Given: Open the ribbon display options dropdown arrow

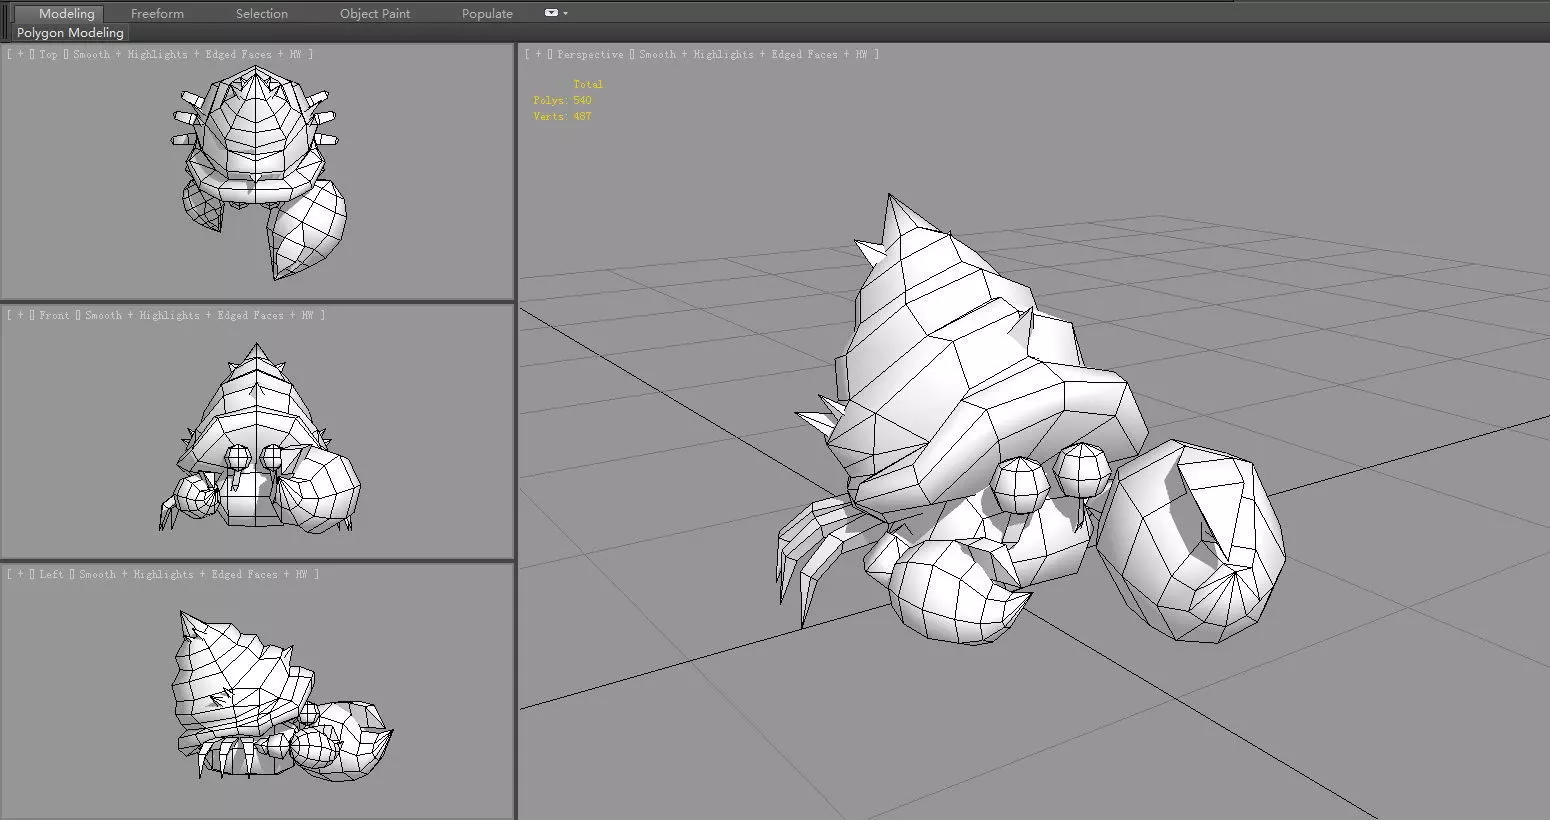Looking at the screenshot, I should [x=565, y=13].
